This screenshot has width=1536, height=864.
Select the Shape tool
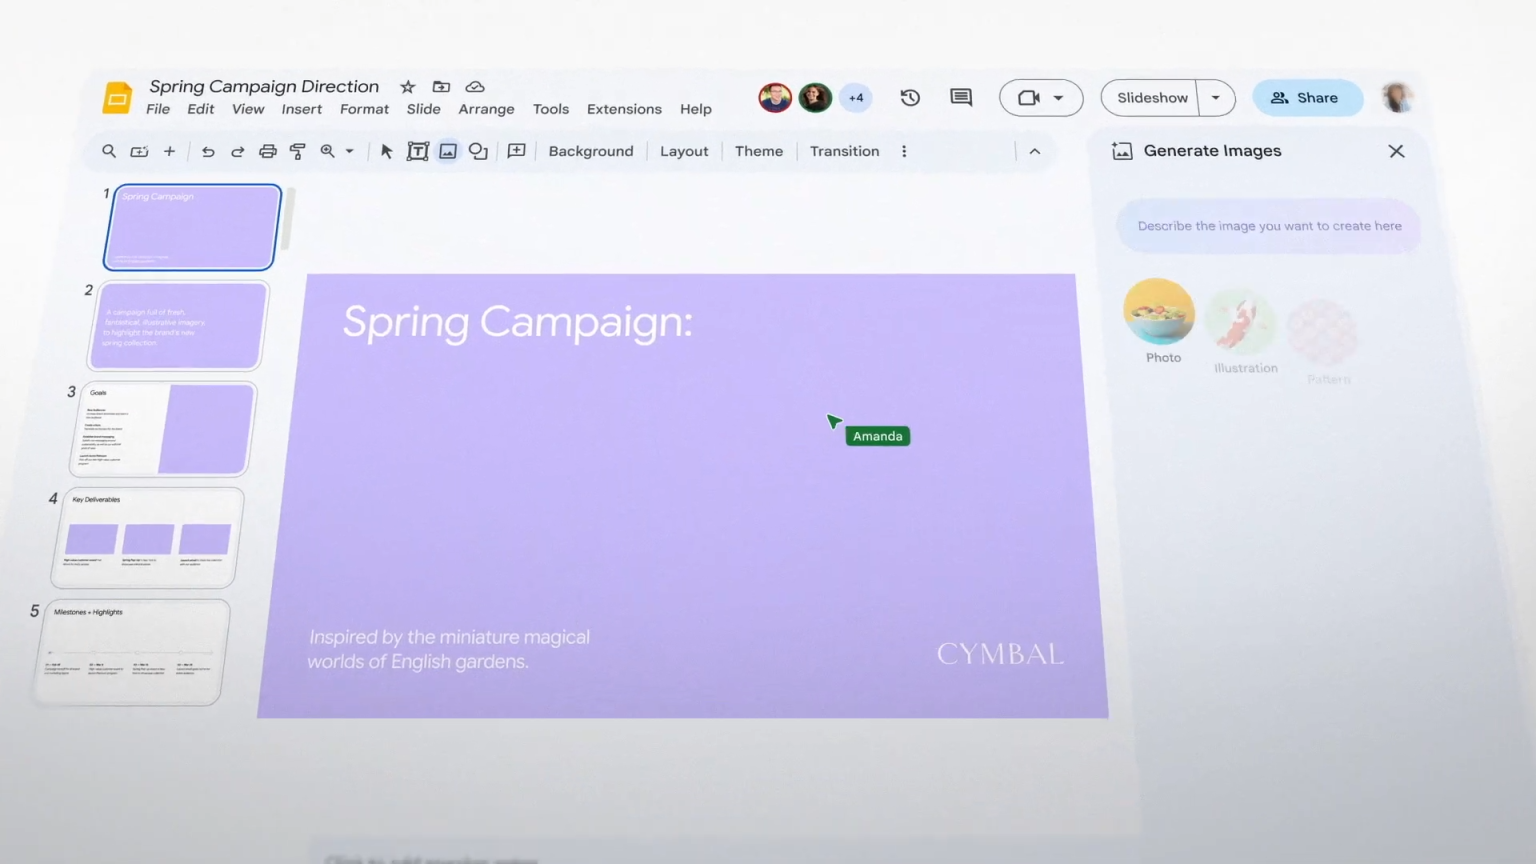click(478, 150)
